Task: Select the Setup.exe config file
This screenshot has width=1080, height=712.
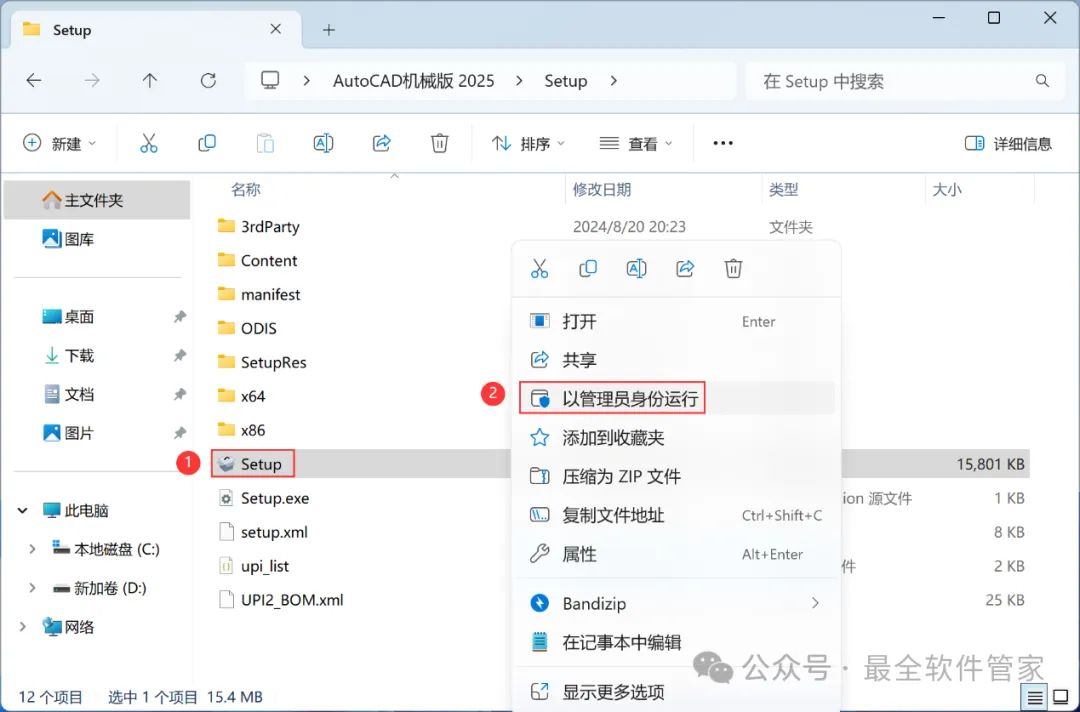Action: click(263, 498)
